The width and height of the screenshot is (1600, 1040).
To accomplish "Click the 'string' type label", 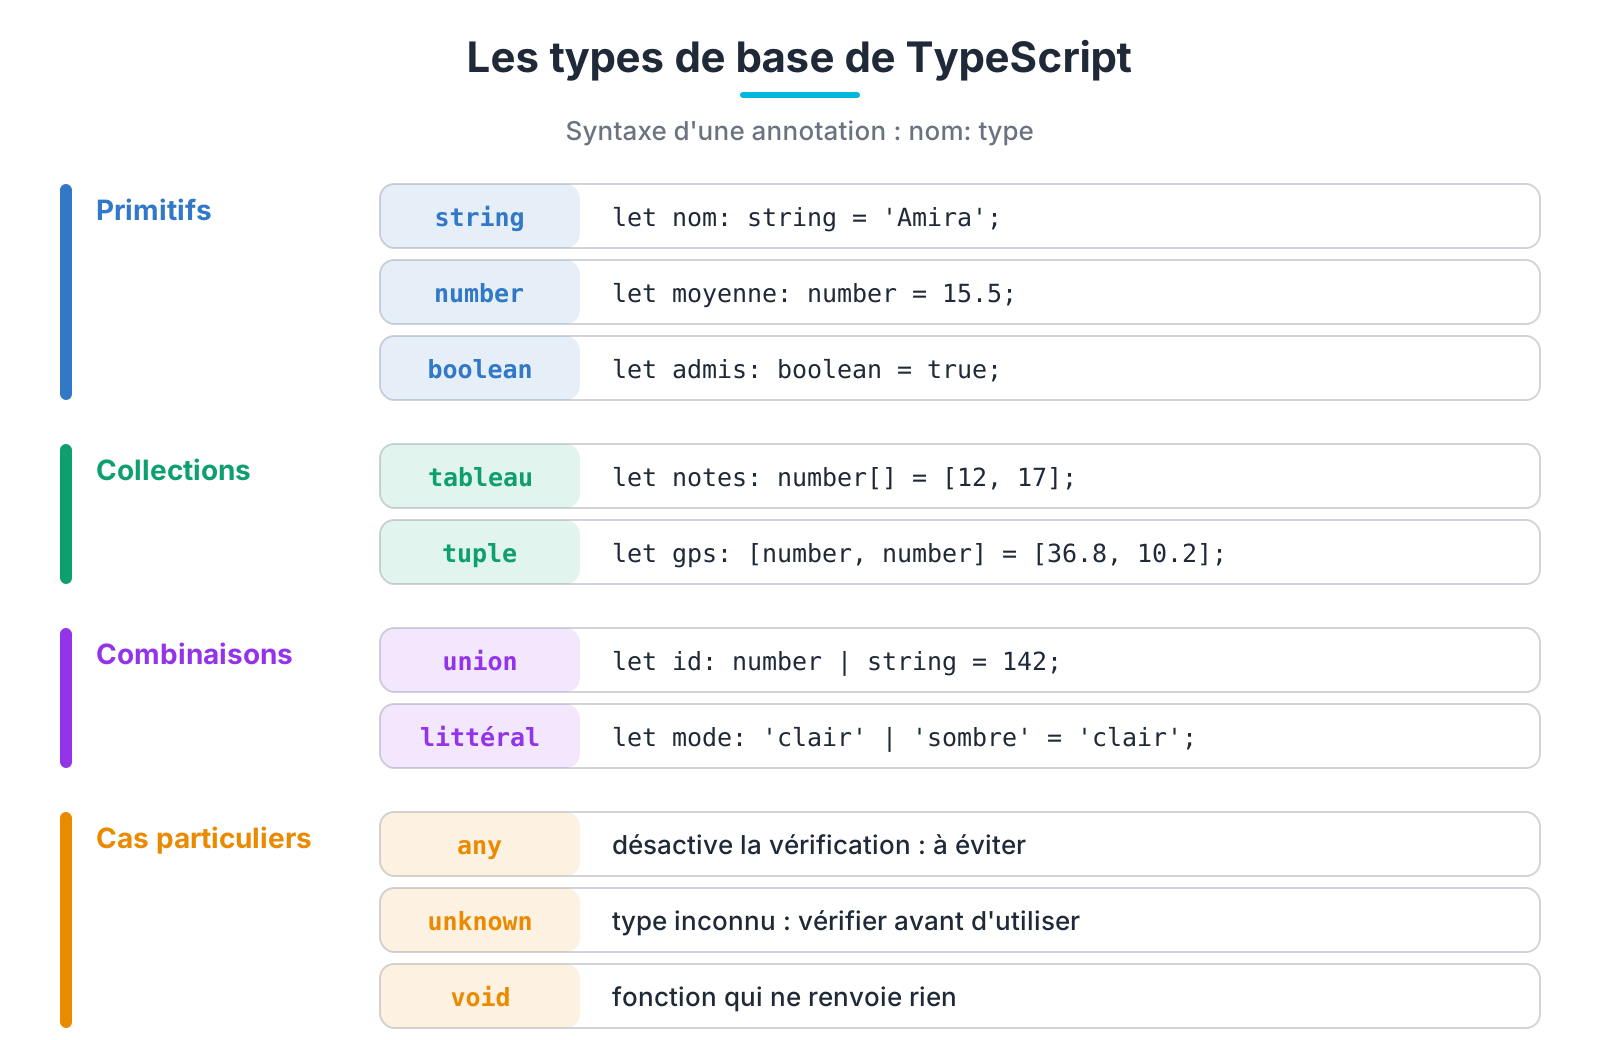I will (480, 216).
